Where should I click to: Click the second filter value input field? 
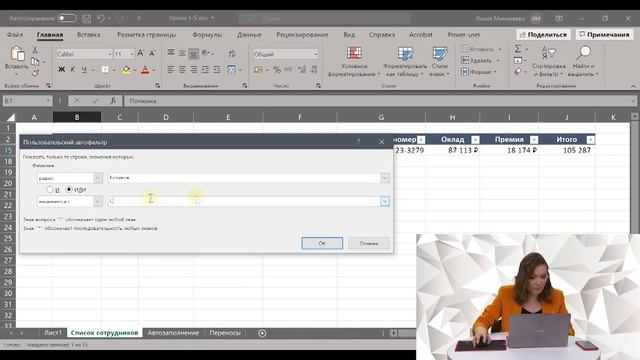(244, 201)
